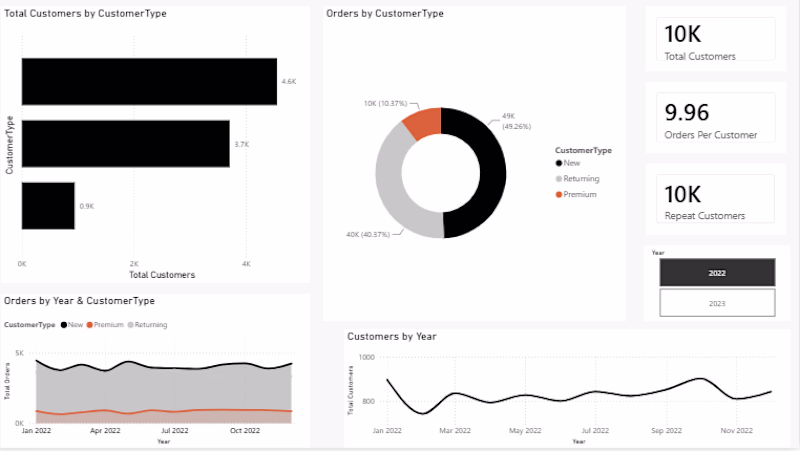Click the shortest 0.9K customers bar
Viewport: 800px width, 451px height.
tap(48, 206)
